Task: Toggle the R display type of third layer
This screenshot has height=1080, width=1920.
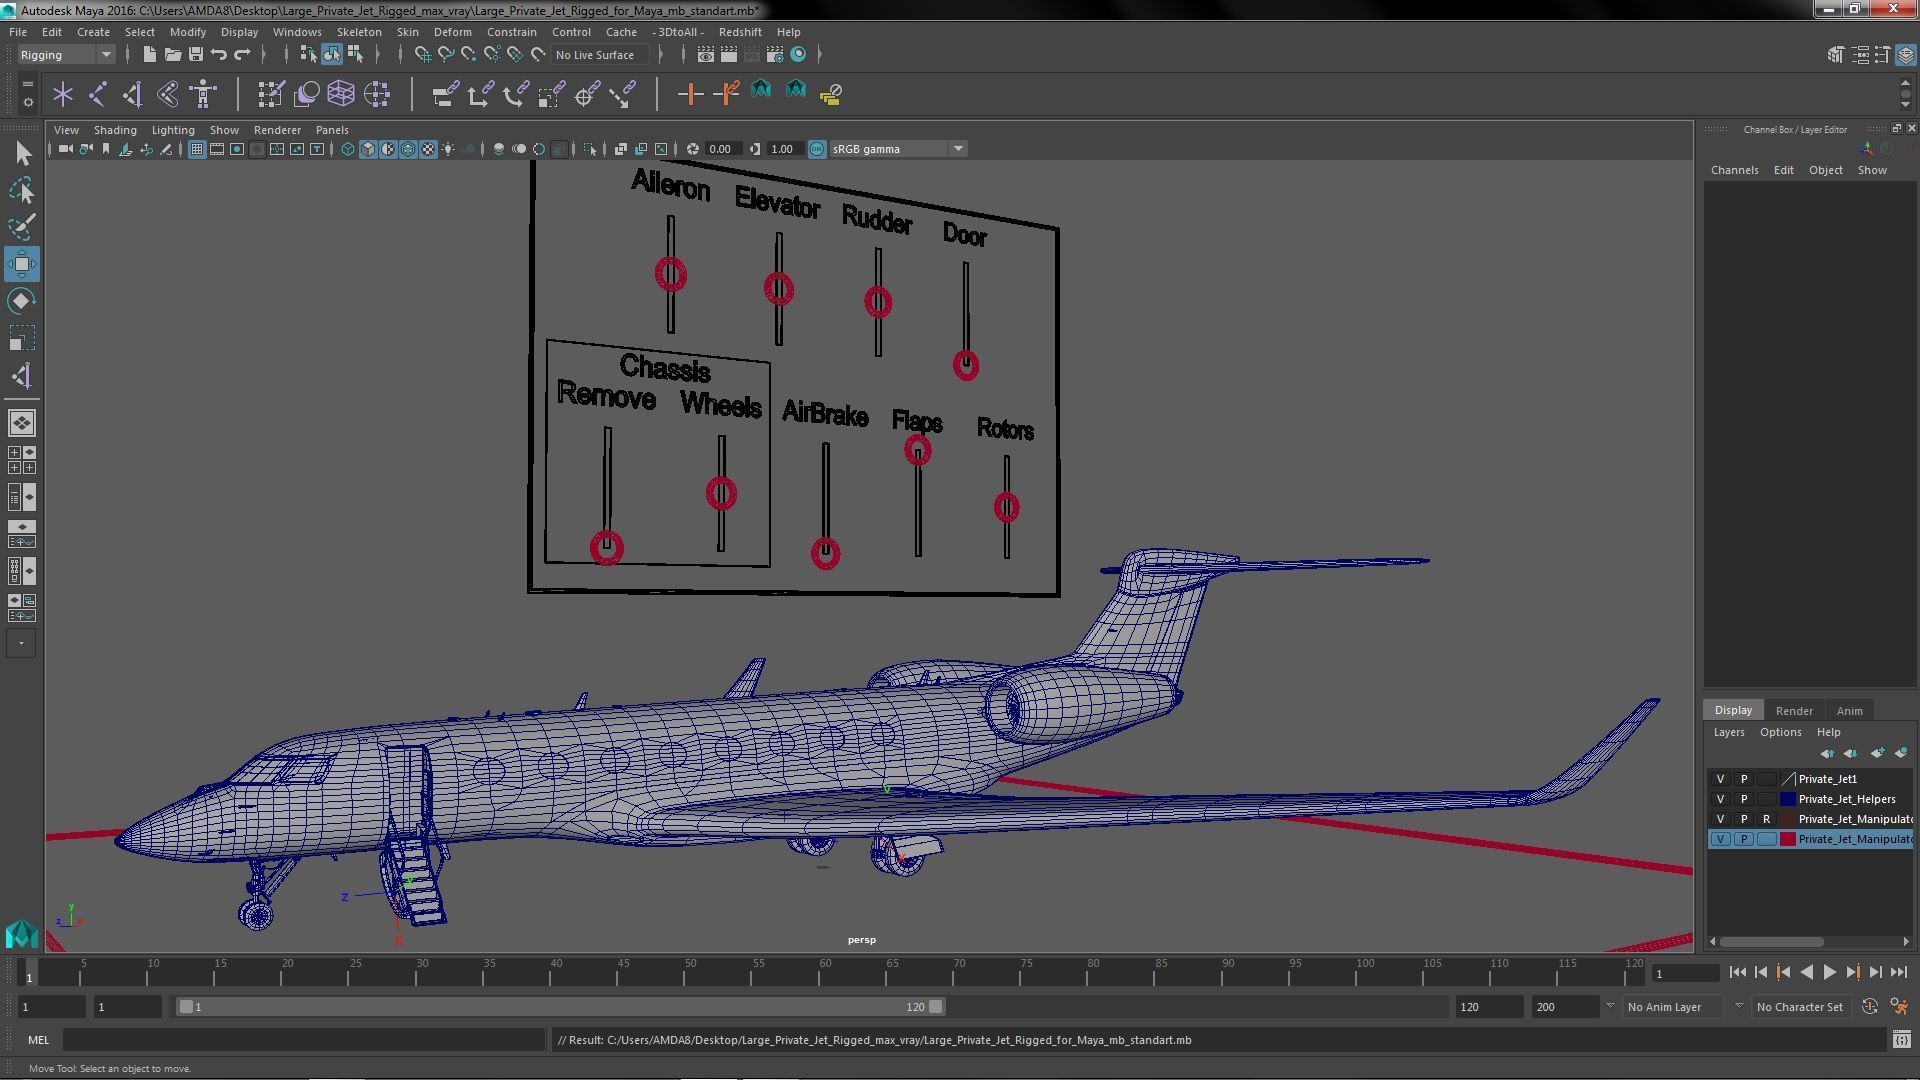Action: (1767, 819)
